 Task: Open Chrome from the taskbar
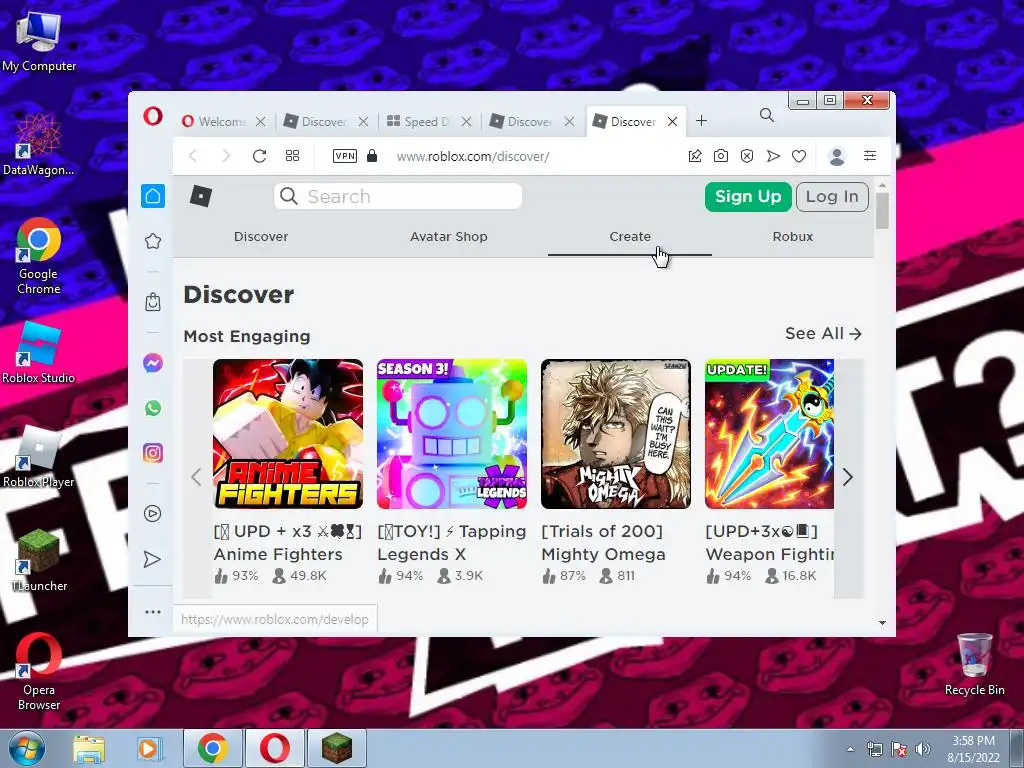(x=212, y=748)
